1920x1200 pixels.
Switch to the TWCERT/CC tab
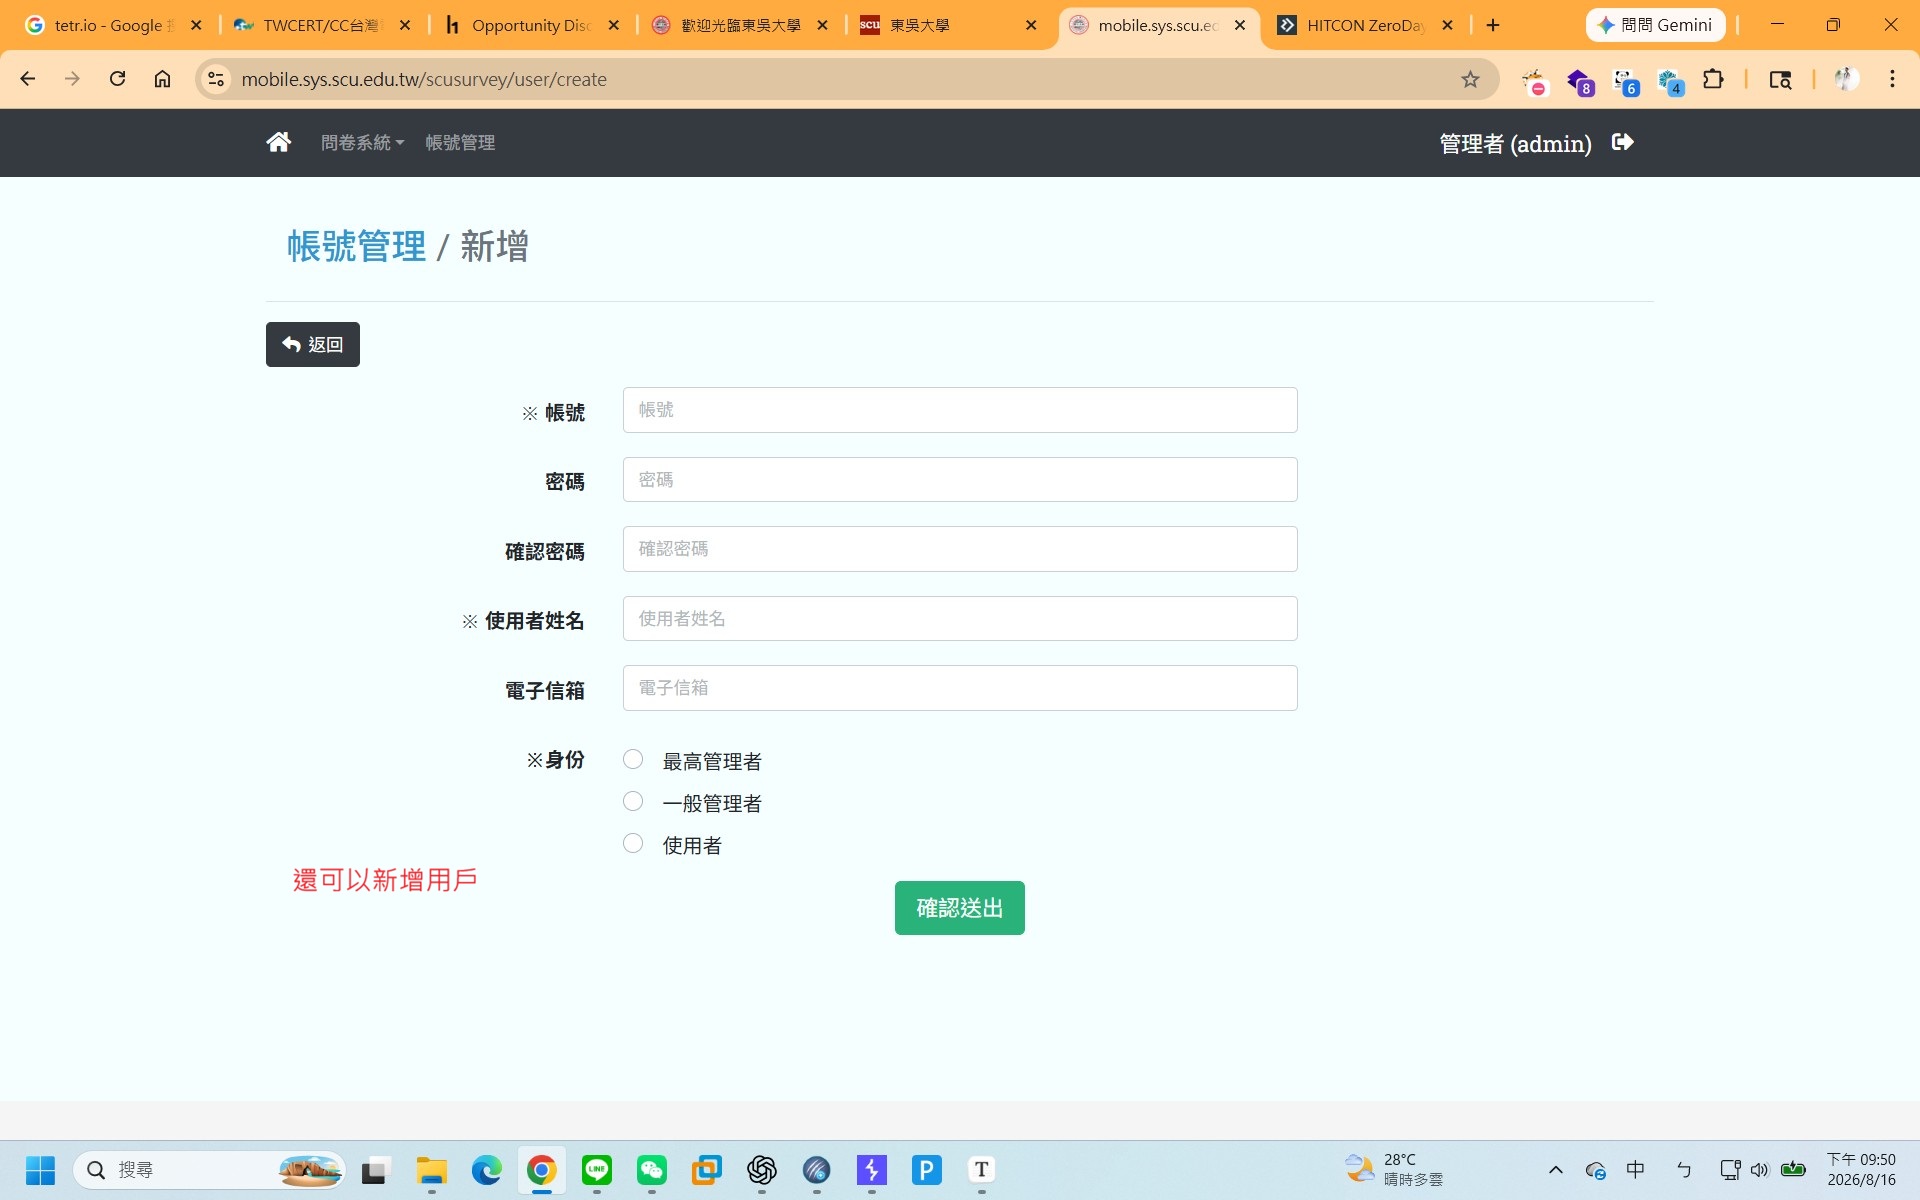pos(320,25)
